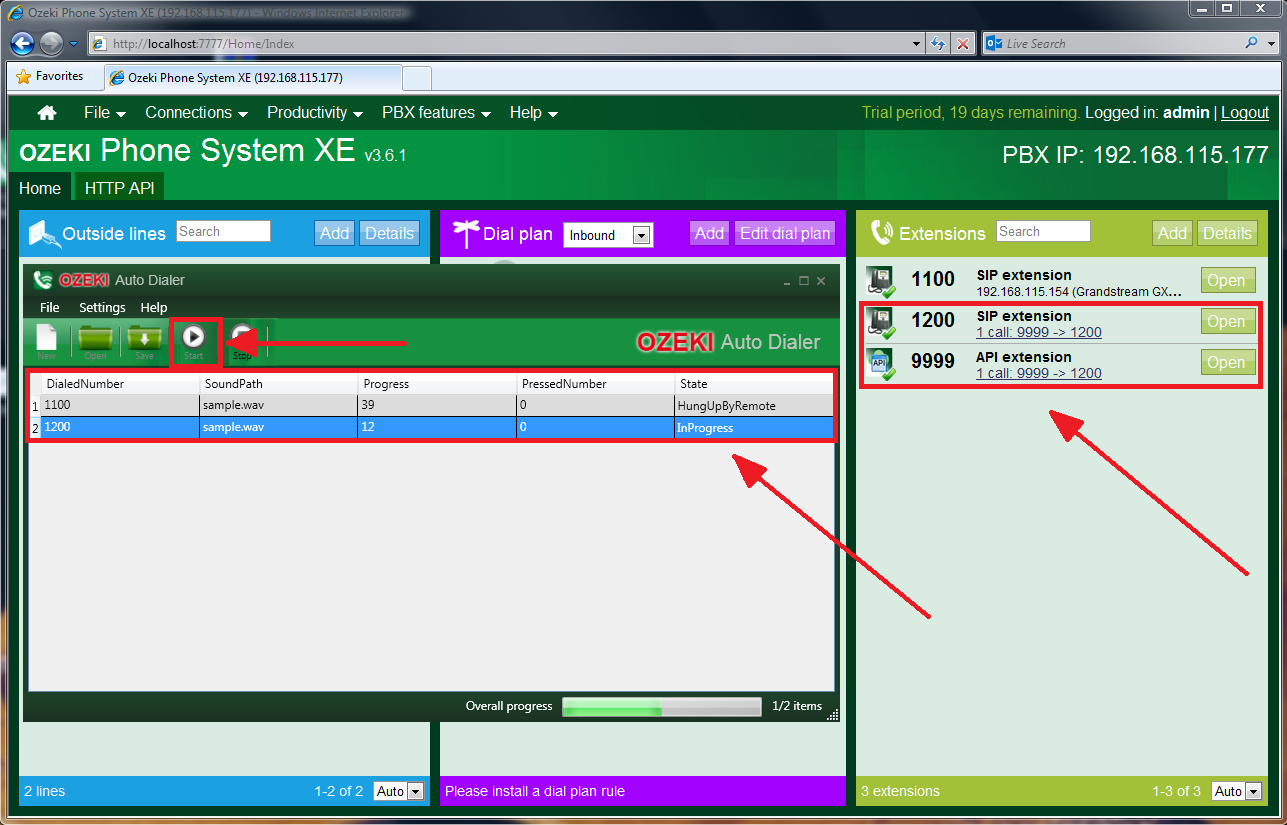Open the recent pages arrow beside Forward
Image resolution: width=1287 pixels, height=825 pixels.
(74, 44)
